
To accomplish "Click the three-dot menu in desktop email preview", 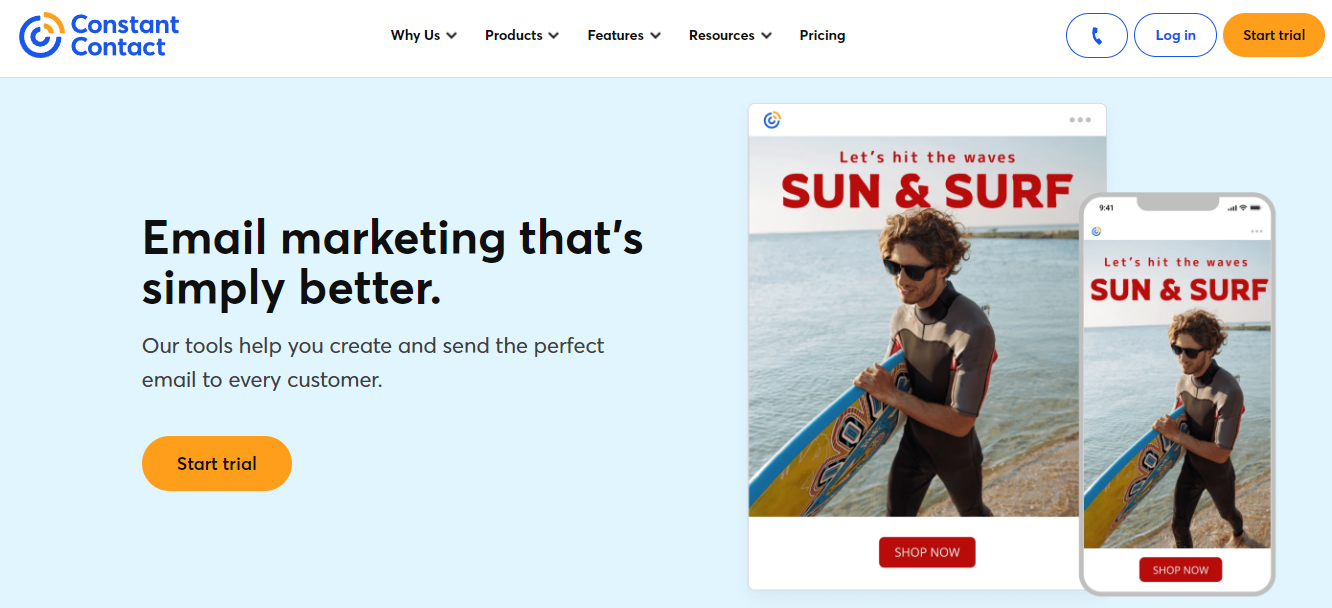I will click(1080, 120).
